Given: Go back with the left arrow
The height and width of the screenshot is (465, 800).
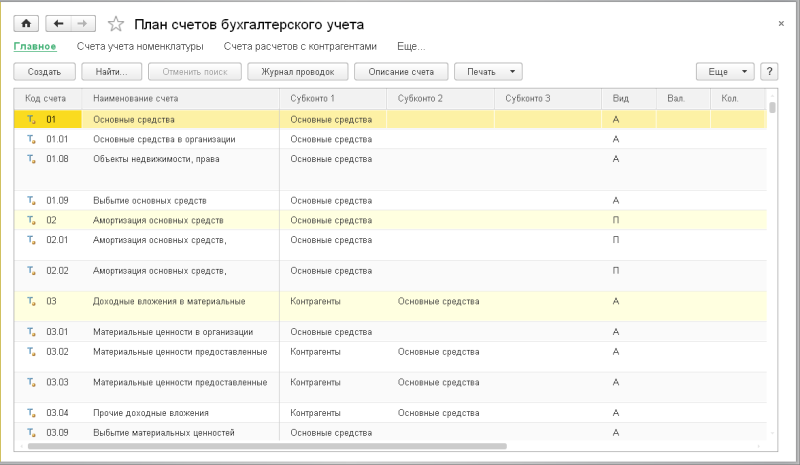Looking at the screenshot, I should tap(58, 23).
